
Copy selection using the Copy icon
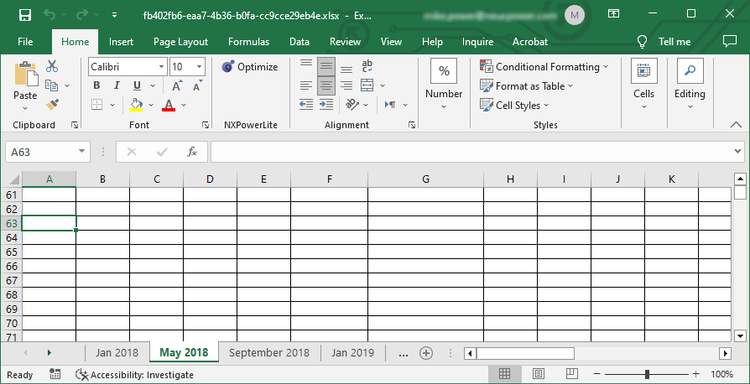click(x=52, y=85)
